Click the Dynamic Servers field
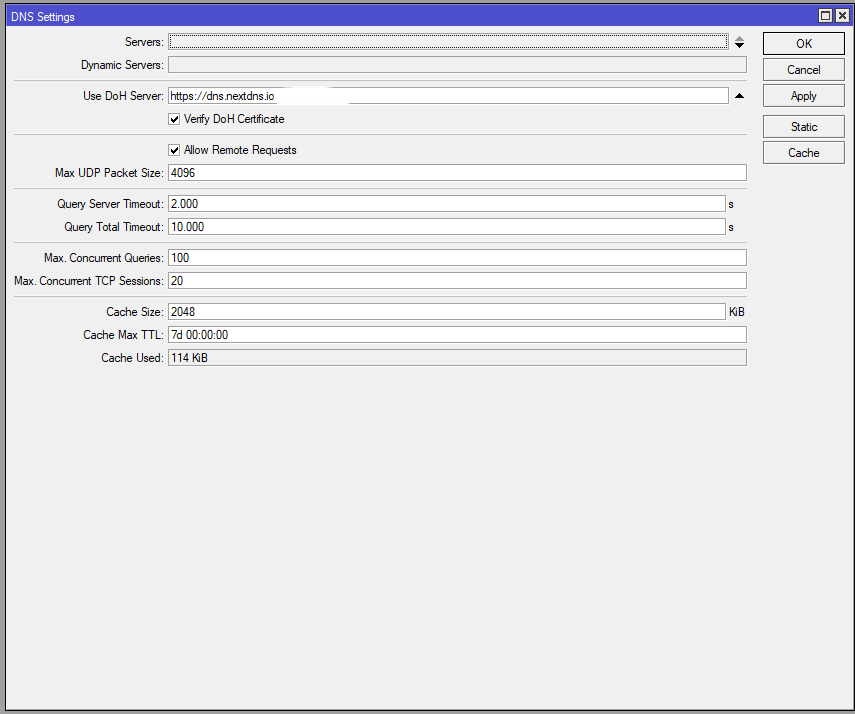Viewport: 855px width, 714px height. click(457, 65)
